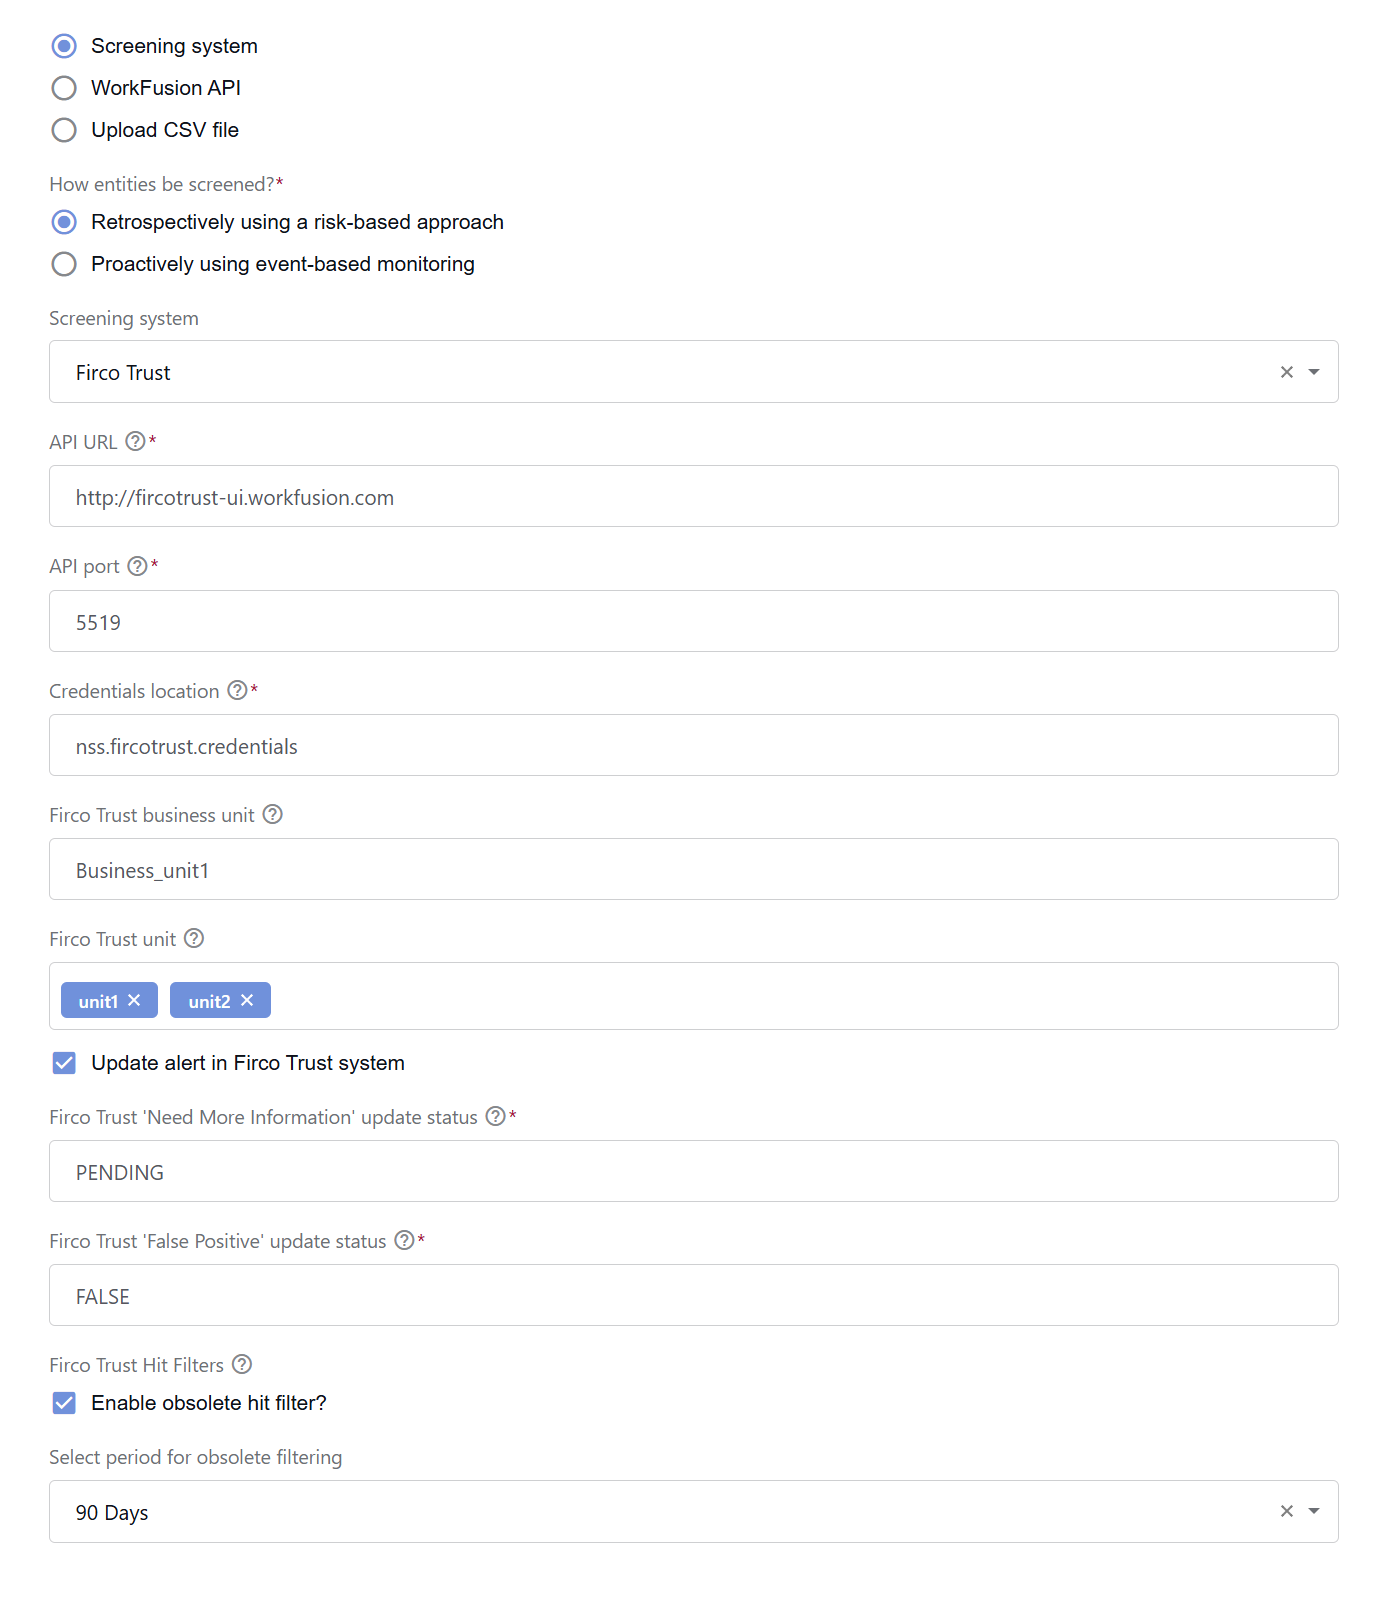Click help icon beside Firco Trust unit
The image size is (1399, 1604).
click(x=194, y=938)
